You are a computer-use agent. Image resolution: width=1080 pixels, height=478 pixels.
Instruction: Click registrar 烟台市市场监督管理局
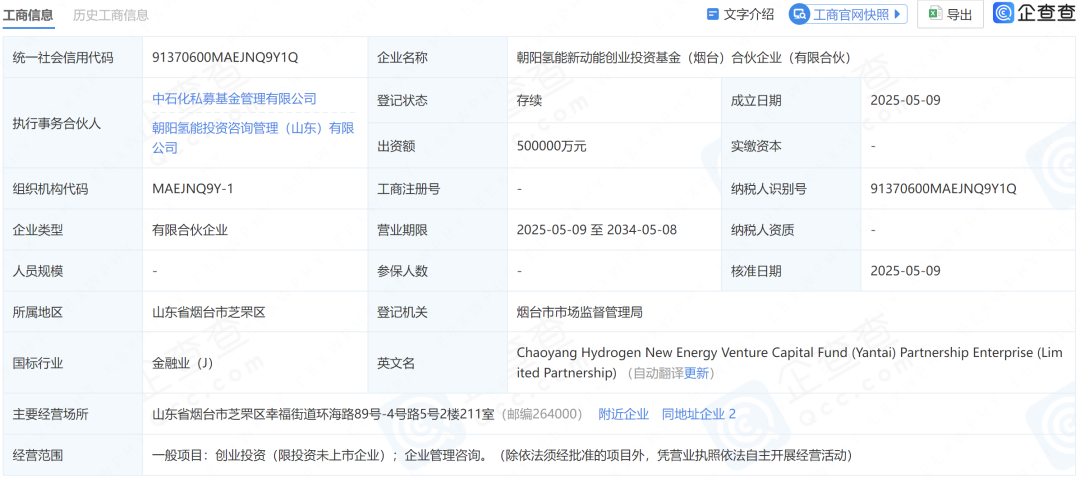pos(579,312)
